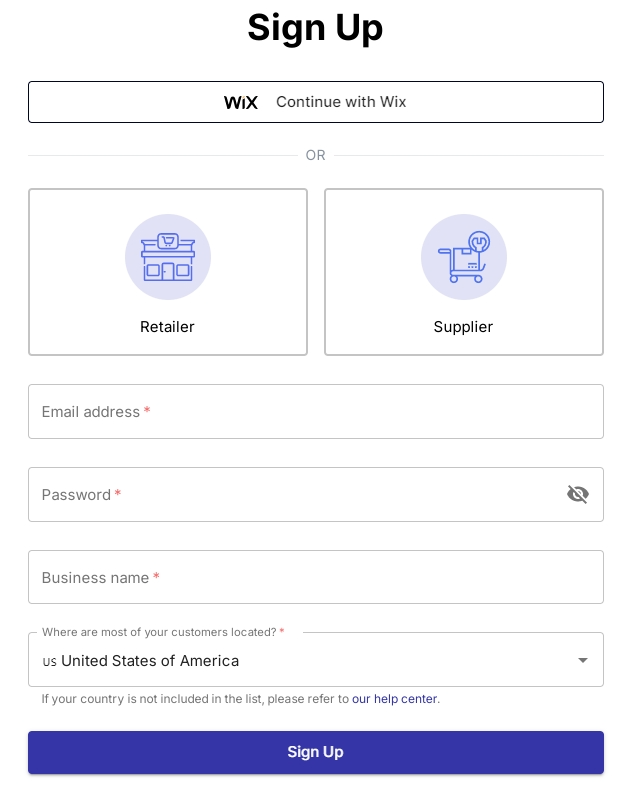Focus the Email address field
Screen dimensions: 633x793
315,411
